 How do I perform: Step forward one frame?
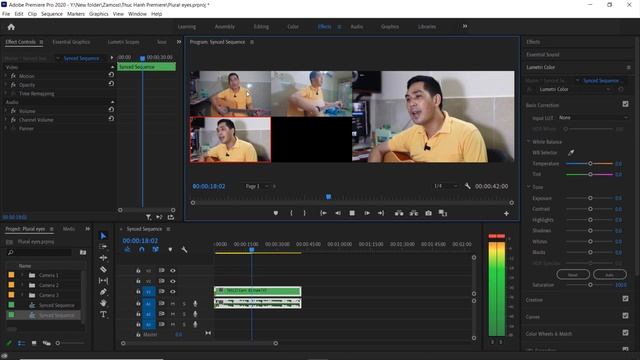pos(367,213)
